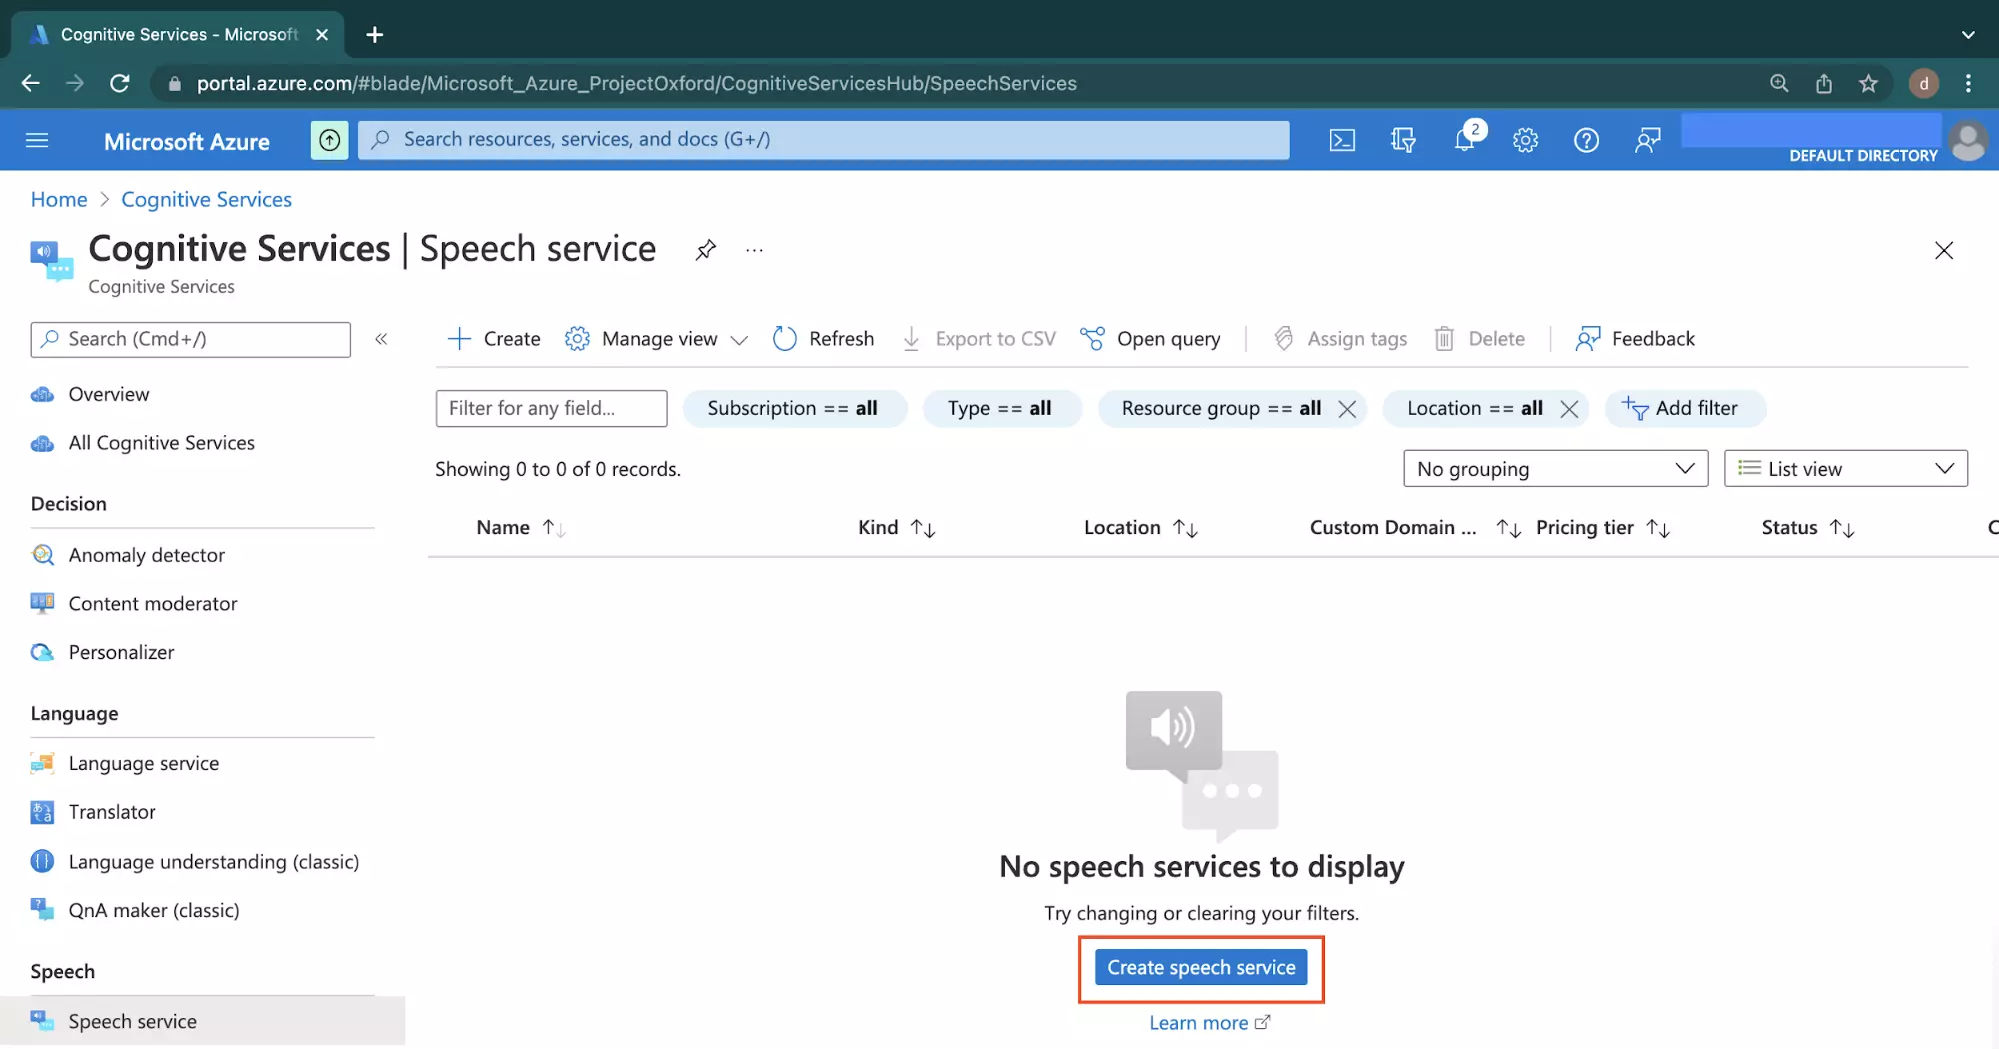Open Anomaly detector in sidebar
Image resolution: width=1999 pixels, height=1050 pixels.
click(x=128, y=555)
